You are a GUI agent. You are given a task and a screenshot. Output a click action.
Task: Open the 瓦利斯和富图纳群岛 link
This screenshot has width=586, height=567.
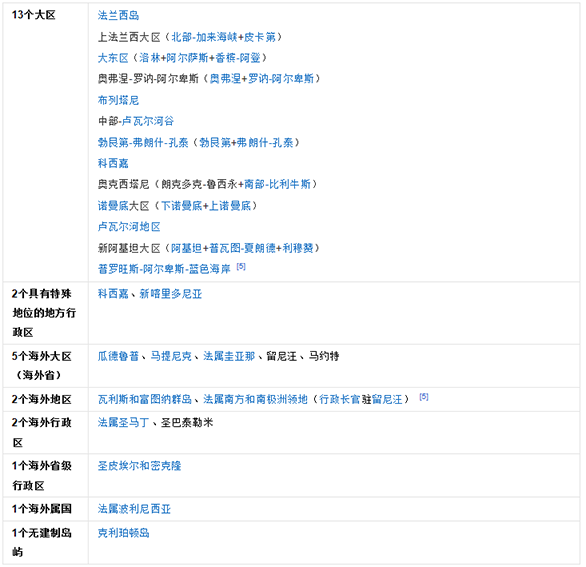coord(144,399)
